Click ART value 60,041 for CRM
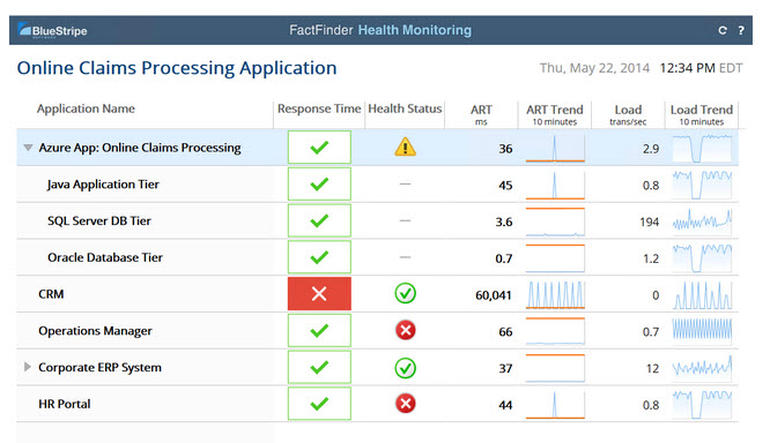 pos(494,295)
